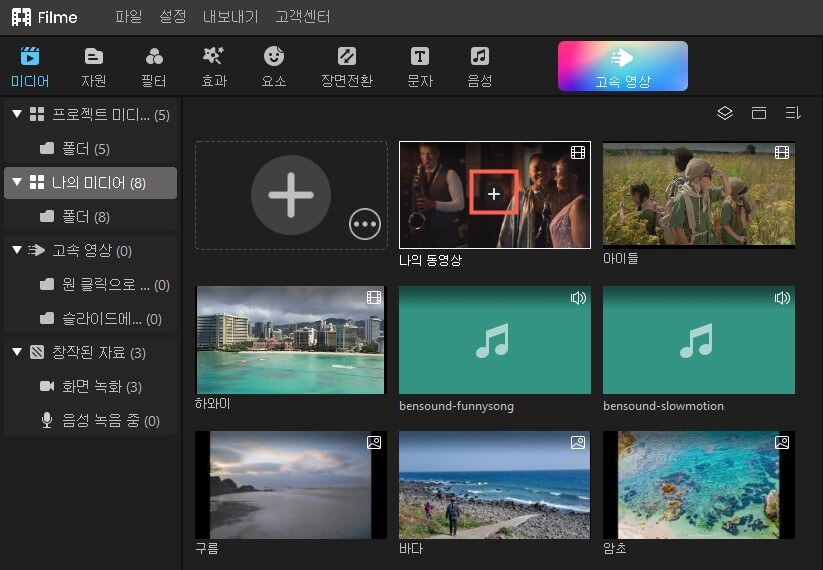
Task: Click the 아이들 file name label
Action: point(620,258)
